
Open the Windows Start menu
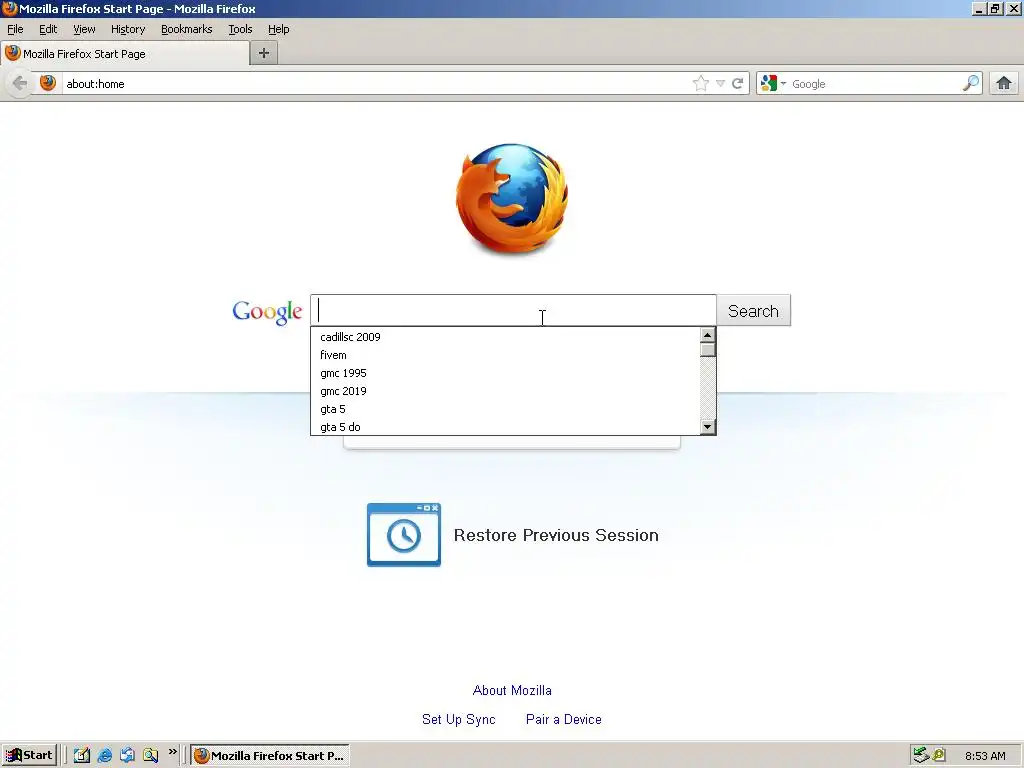point(29,756)
